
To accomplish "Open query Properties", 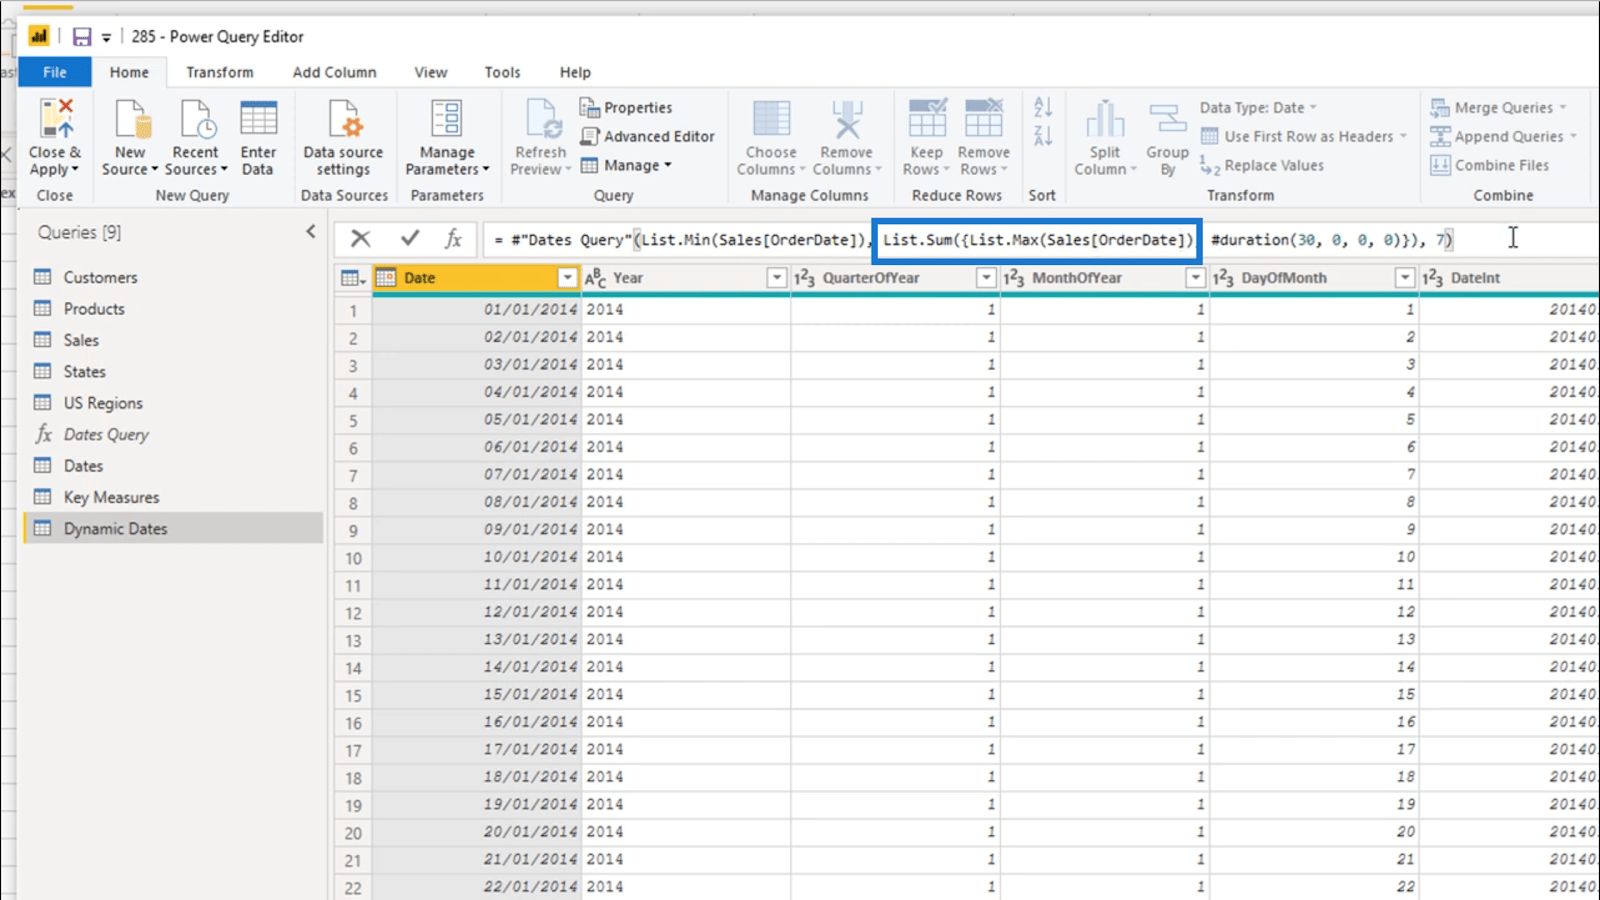I will coord(626,107).
